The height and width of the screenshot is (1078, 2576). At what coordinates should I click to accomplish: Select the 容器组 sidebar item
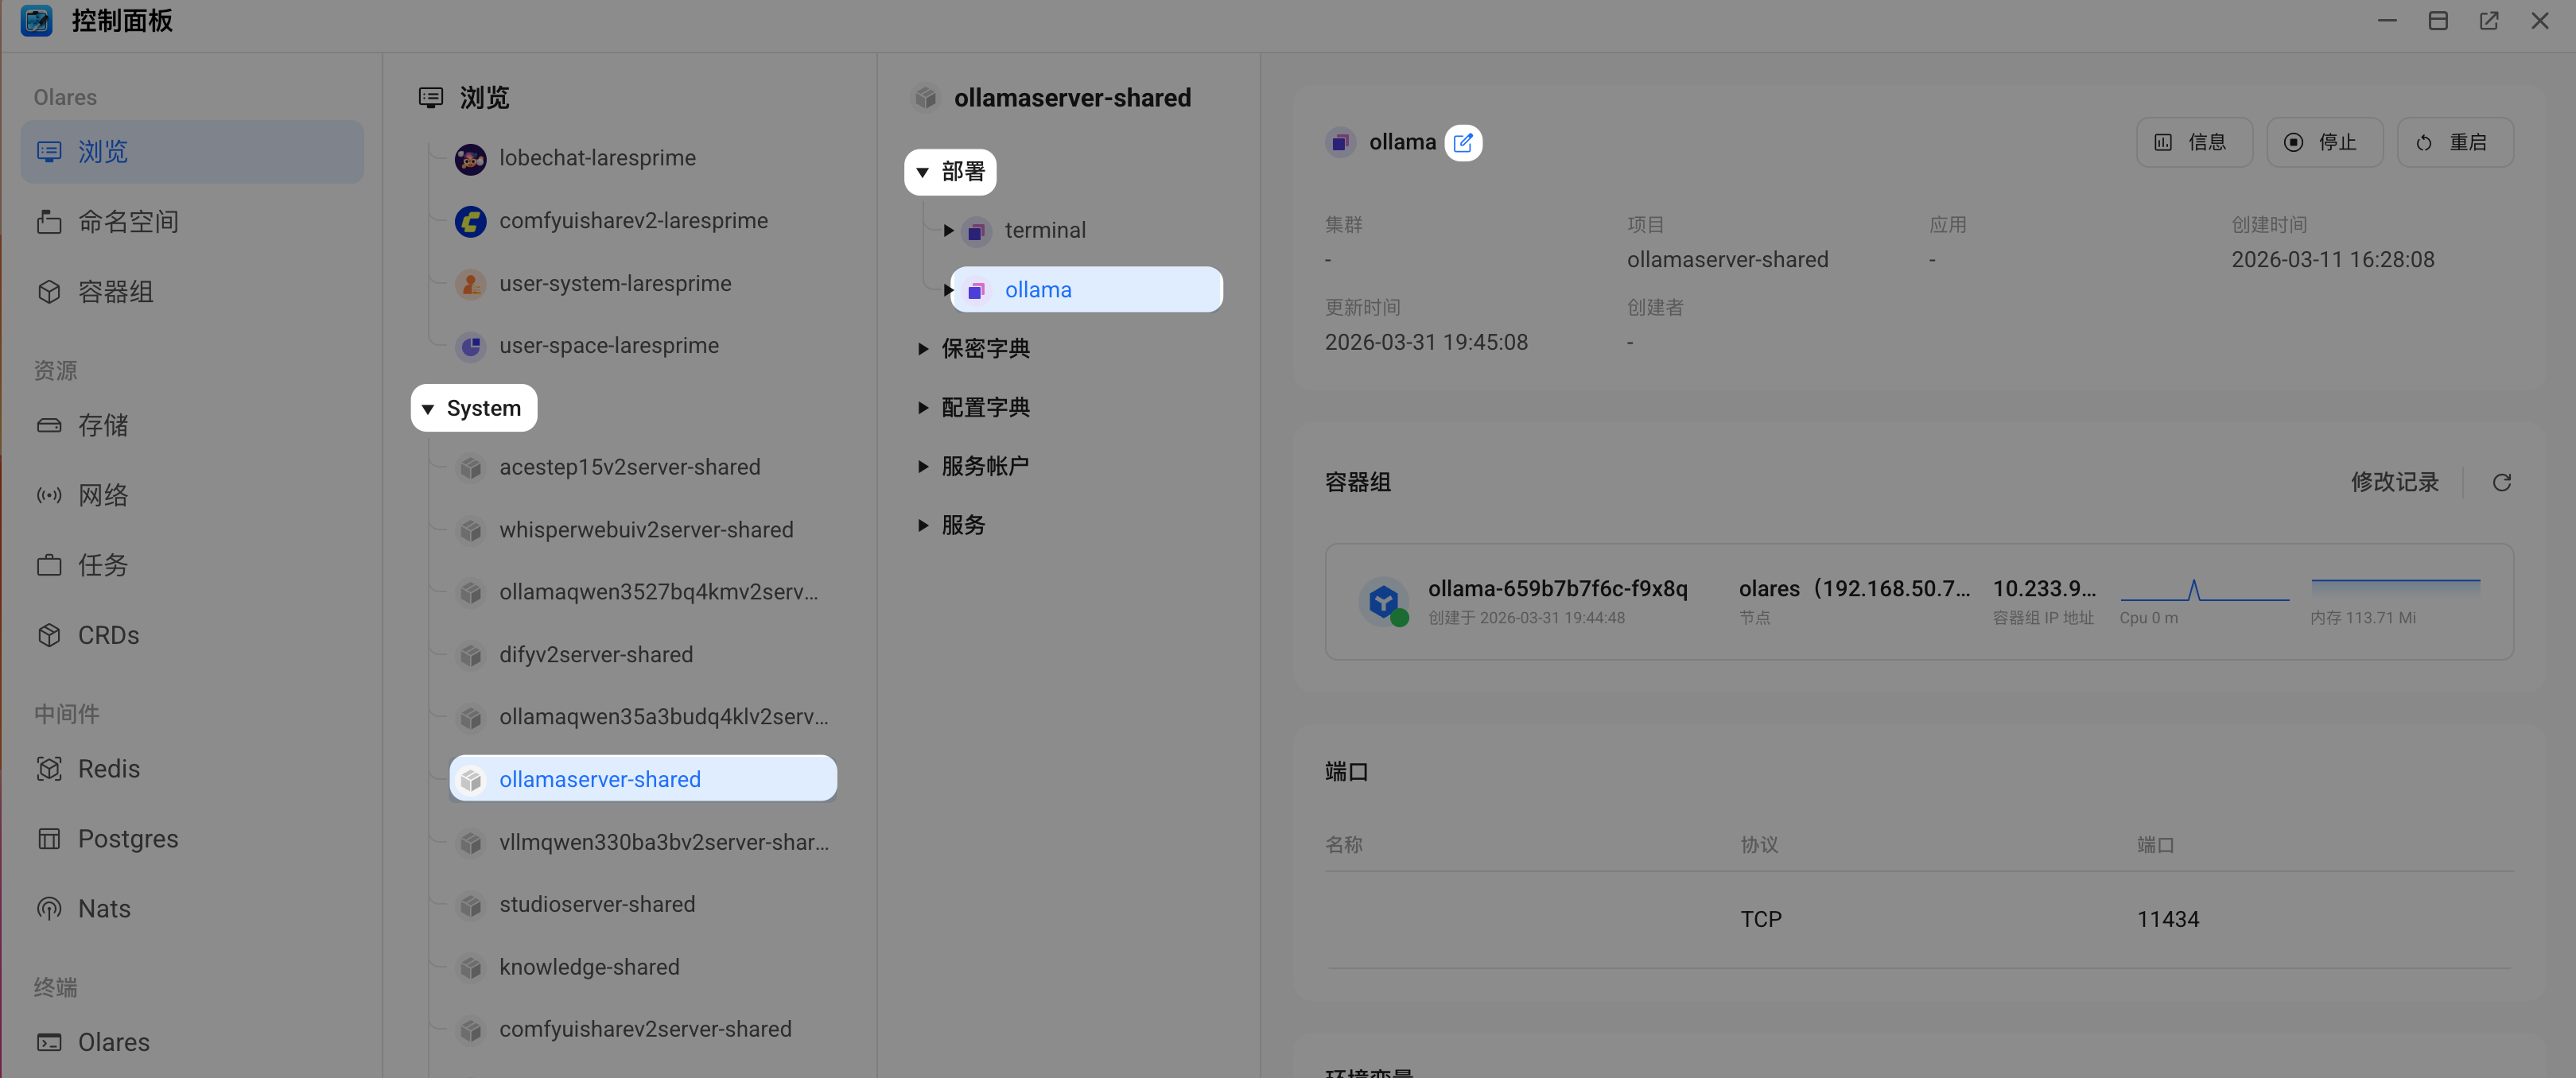(x=115, y=291)
